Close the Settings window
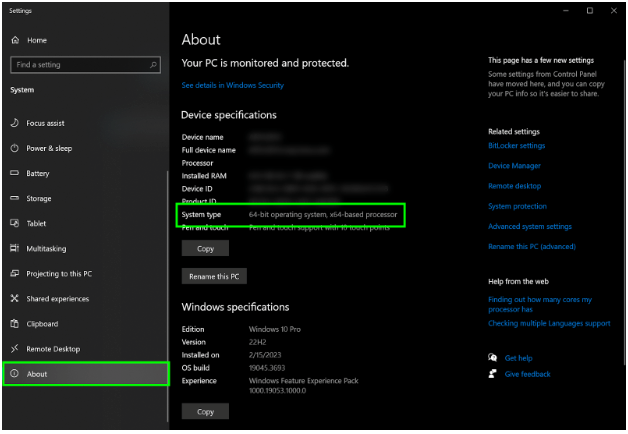 point(614,11)
